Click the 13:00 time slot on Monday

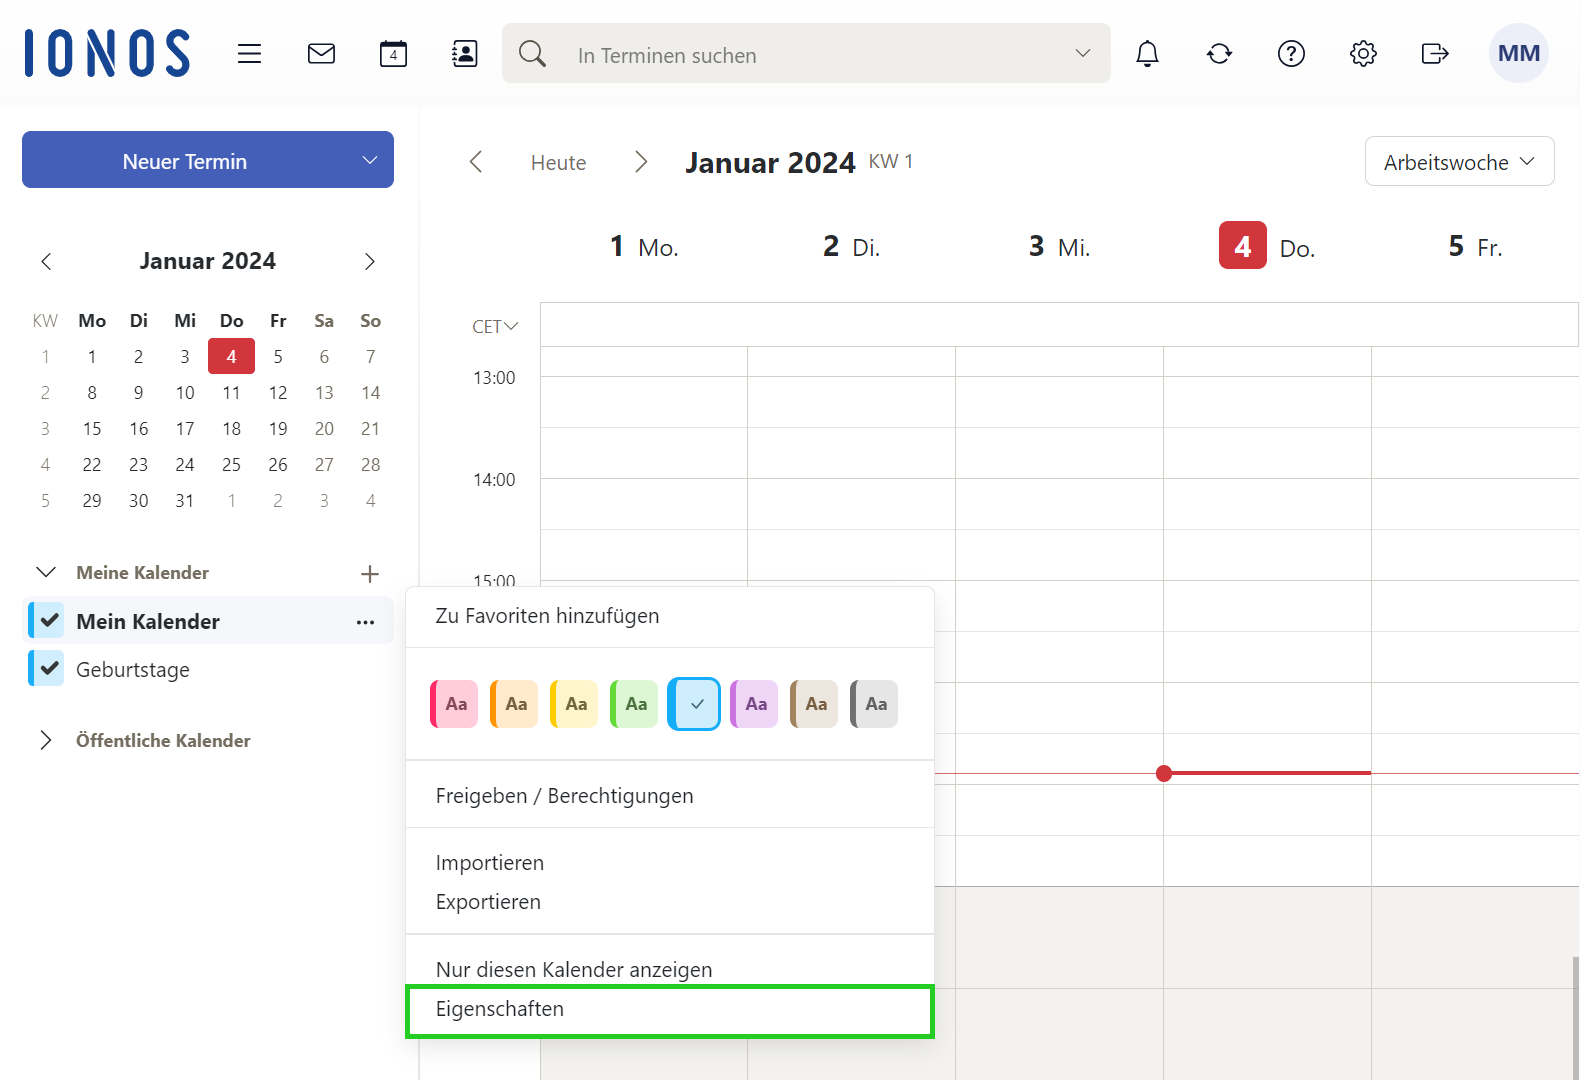pos(644,402)
